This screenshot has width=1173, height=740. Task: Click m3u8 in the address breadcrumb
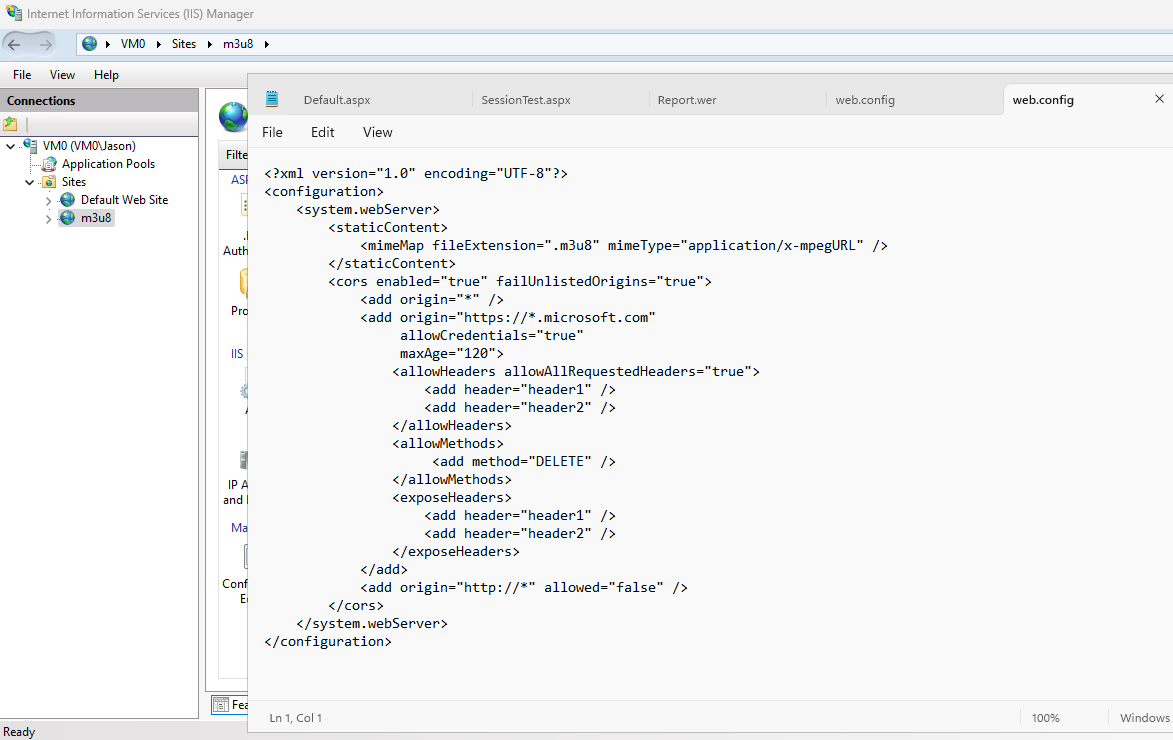click(x=238, y=44)
